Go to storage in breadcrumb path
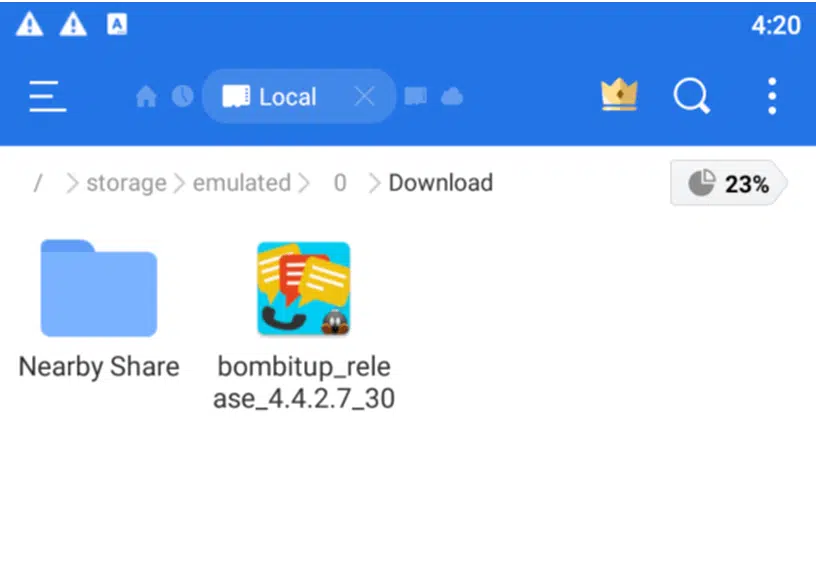Viewport: 816px width, 576px height. (126, 183)
